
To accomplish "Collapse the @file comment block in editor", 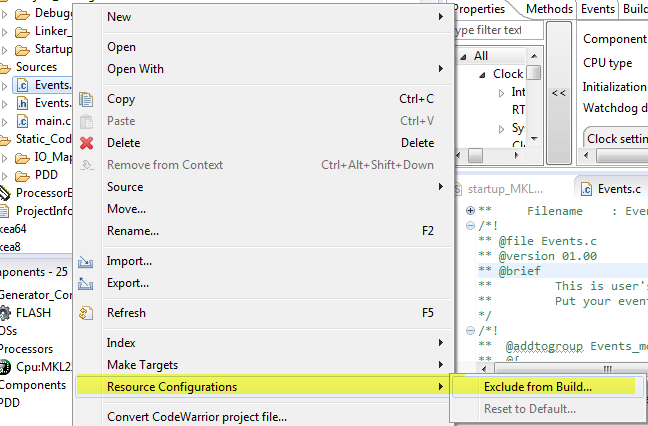I will coord(470,226).
